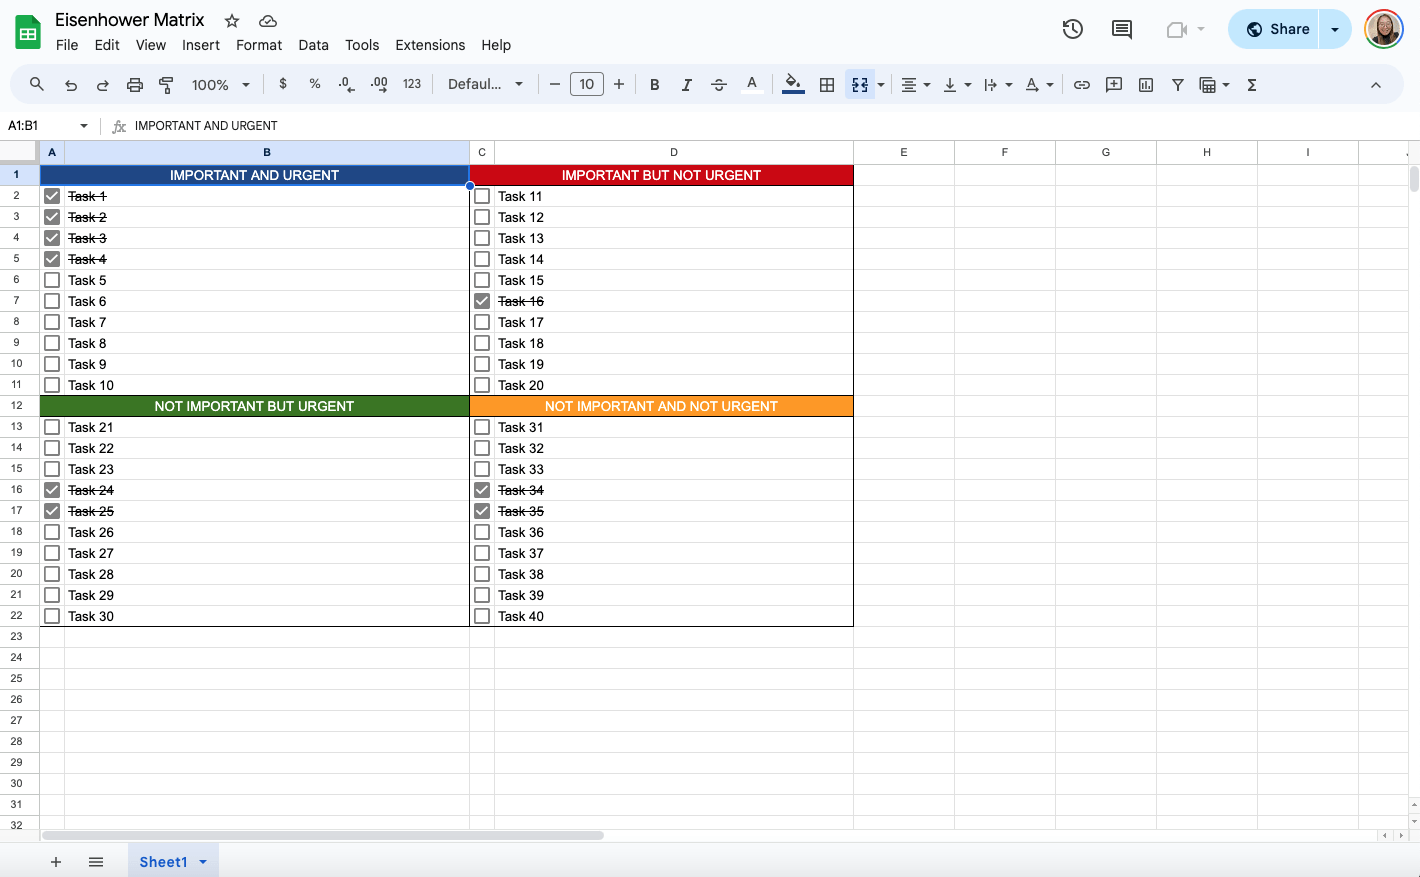Open the Google account avatar
This screenshot has width=1420, height=877.
click(x=1384, y=29)
